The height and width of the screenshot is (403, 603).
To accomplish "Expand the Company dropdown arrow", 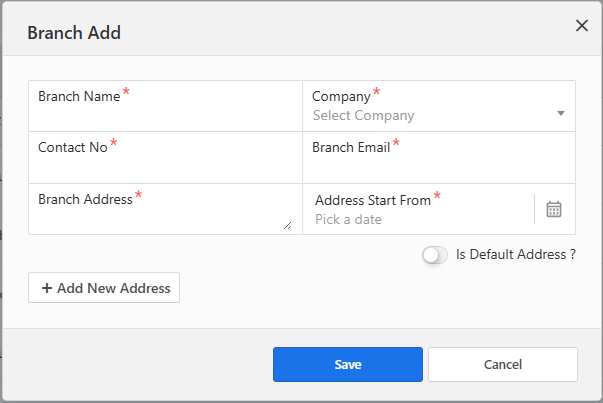I will pyautogui.click(x=561, y=113).
